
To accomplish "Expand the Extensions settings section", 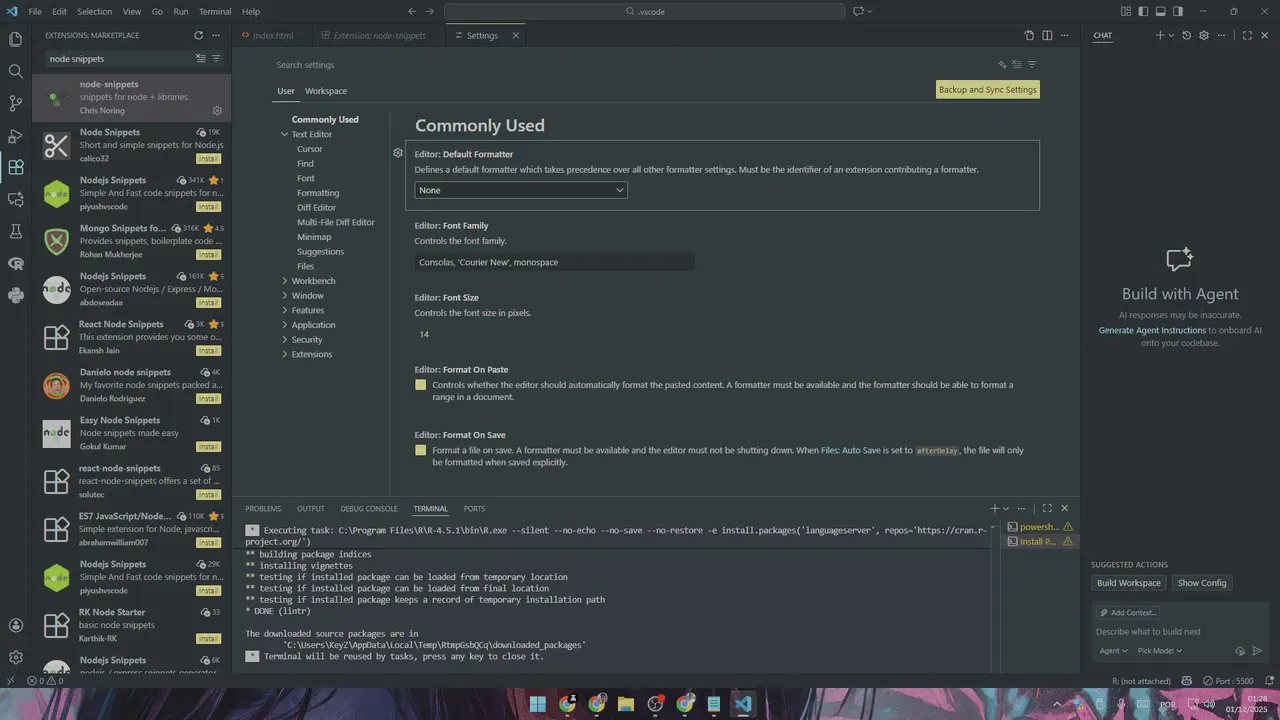I will point(285,354).
